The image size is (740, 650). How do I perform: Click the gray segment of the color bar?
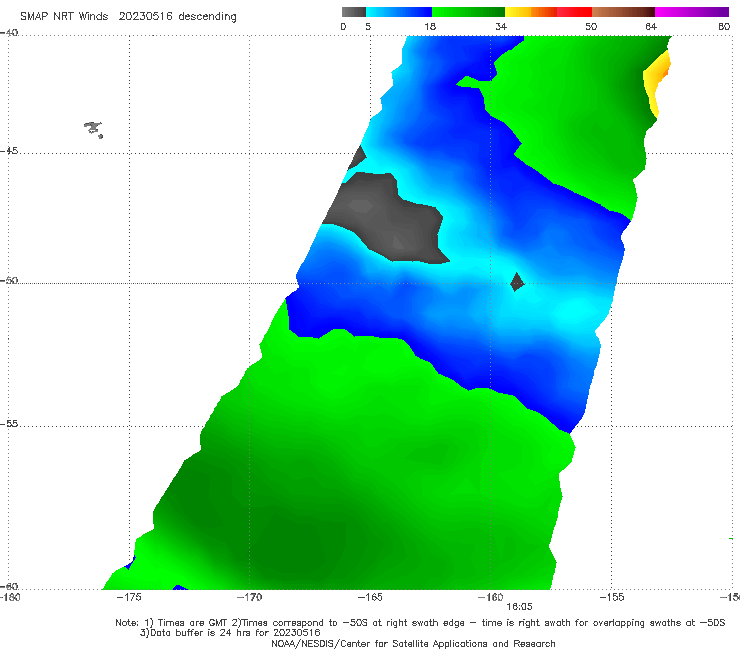pyautogui.click(x=354, y=12)
